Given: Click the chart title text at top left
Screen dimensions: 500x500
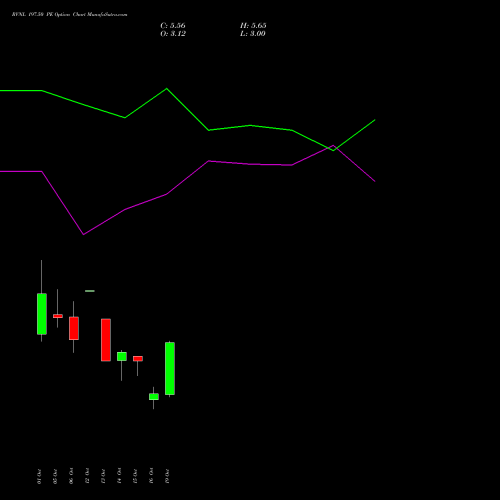Looking at the screenshot, I should 69,15.
